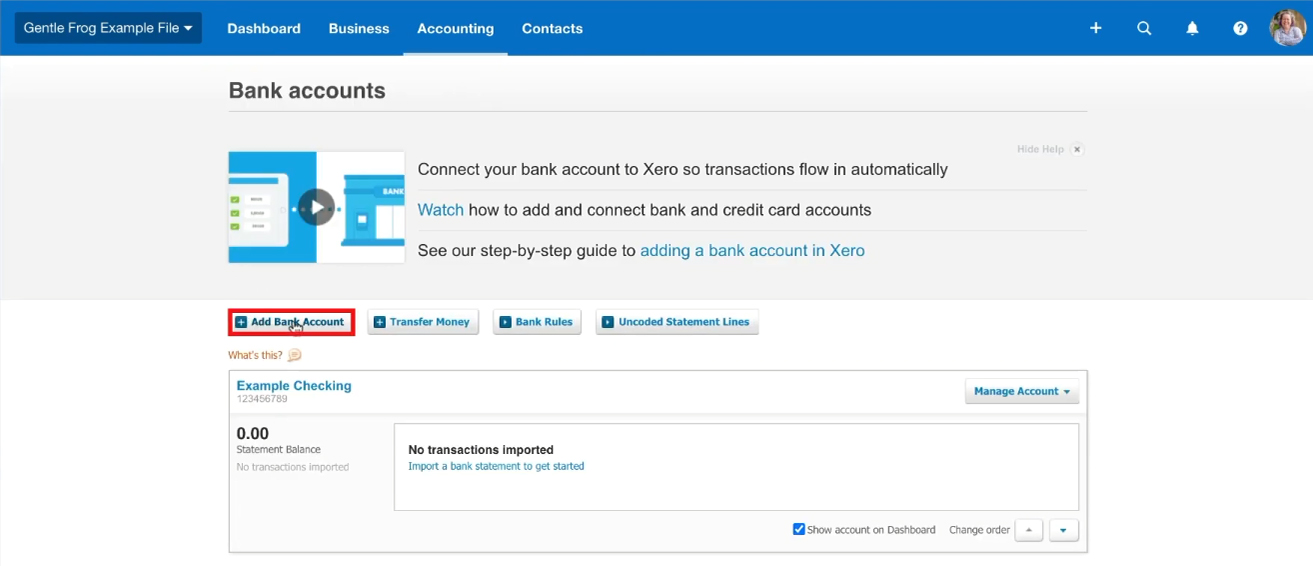Play the bank connection help video

pyautogui.click(x=316, y=208)
